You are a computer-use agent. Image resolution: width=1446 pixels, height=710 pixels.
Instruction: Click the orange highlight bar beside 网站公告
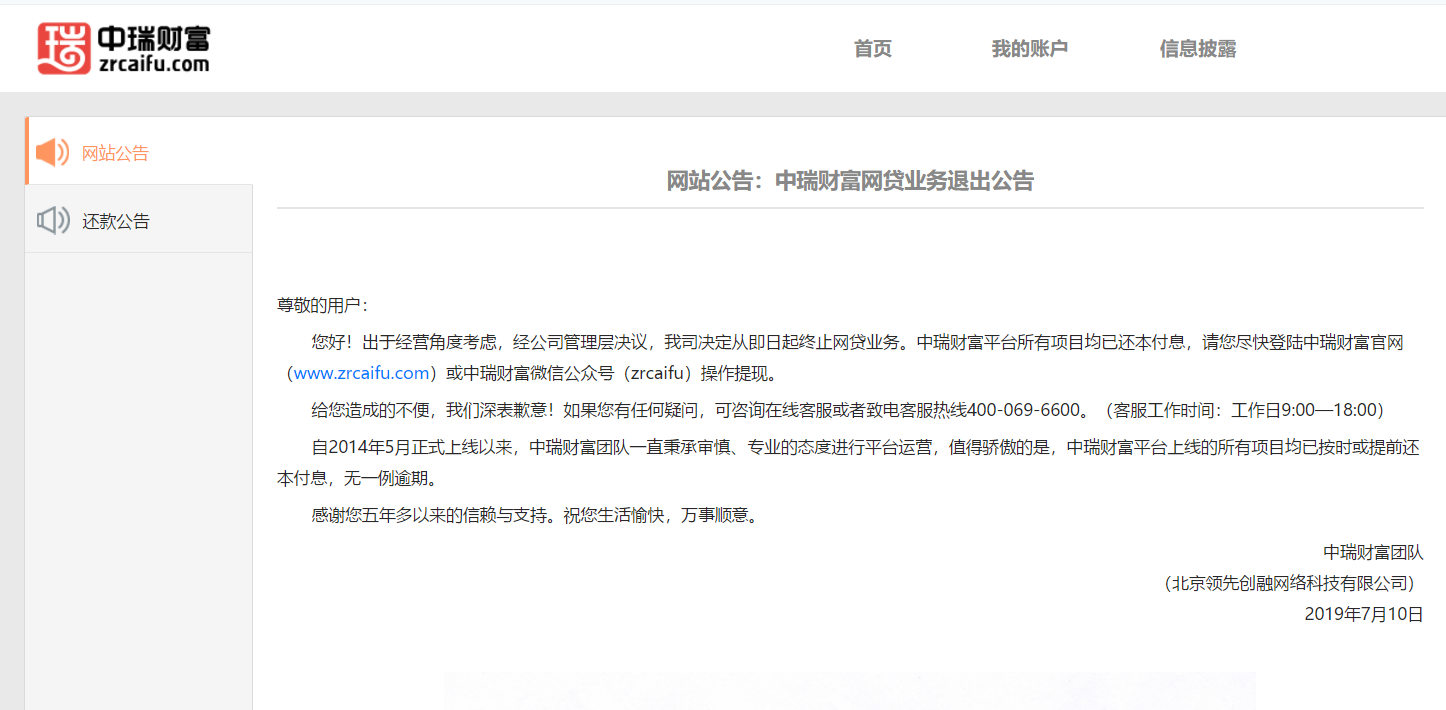[x=27, y=151]
